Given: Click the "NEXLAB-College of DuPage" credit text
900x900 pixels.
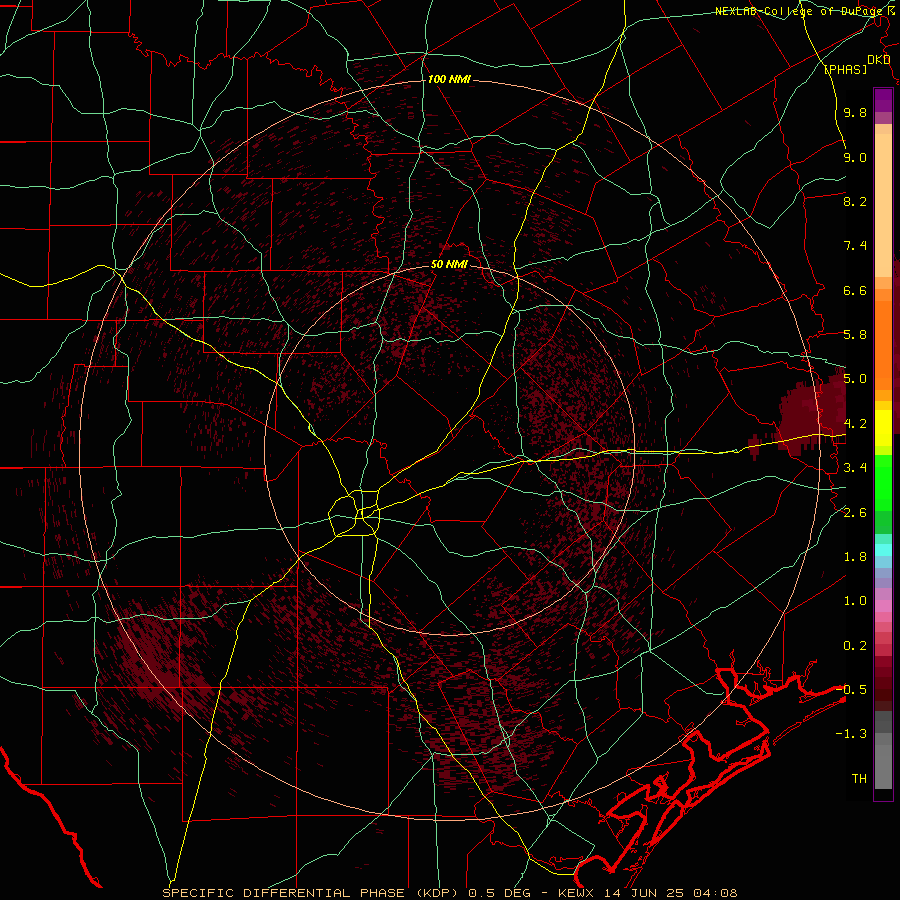Looking at the screenshot, I should point(797,11).
